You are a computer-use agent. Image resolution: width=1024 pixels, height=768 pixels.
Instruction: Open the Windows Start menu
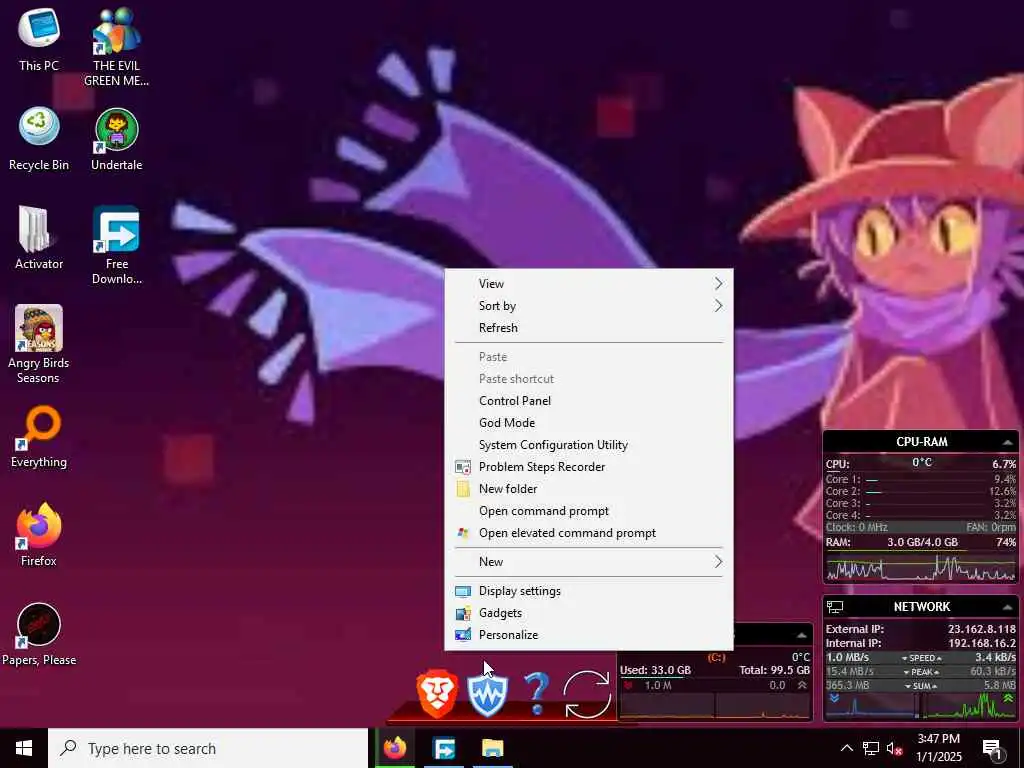tap(24, 748)
